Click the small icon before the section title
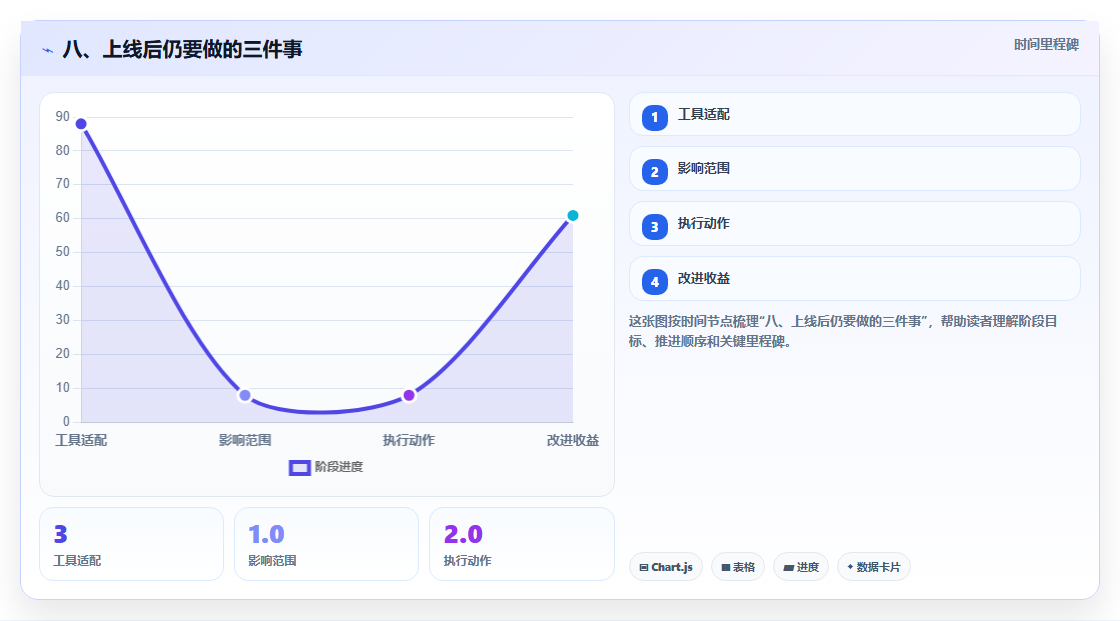This screenshot has height=621, width=1120. 47,50
